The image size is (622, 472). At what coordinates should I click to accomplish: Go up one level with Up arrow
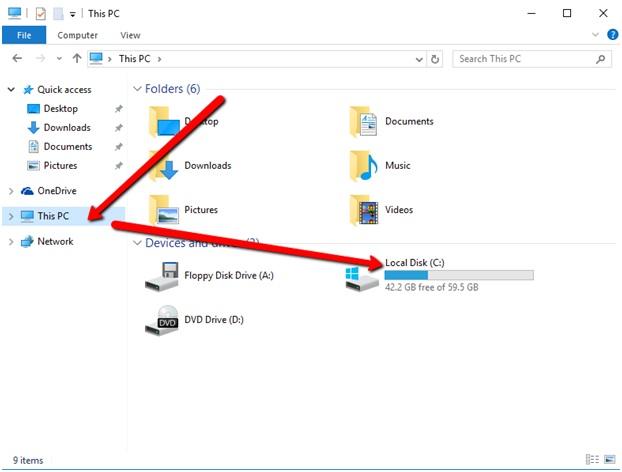point(77,59)
